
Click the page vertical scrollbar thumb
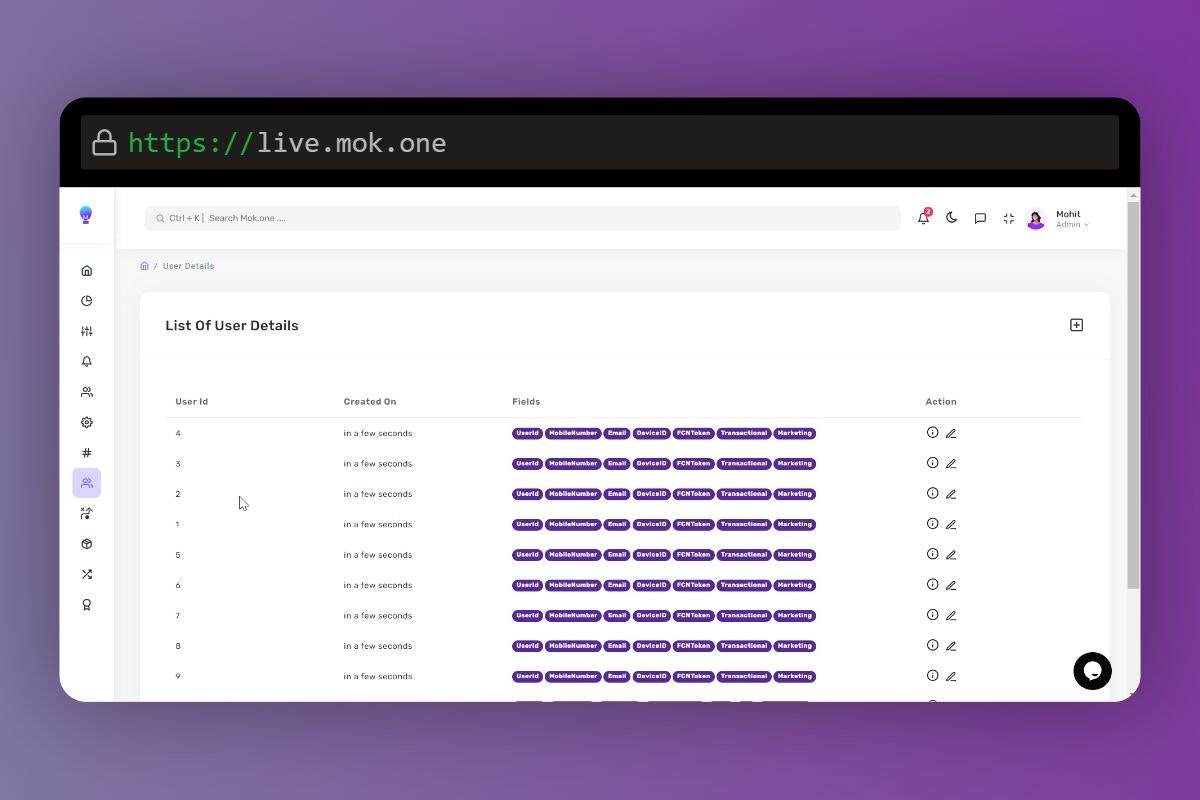click(x=1133, y=395)
